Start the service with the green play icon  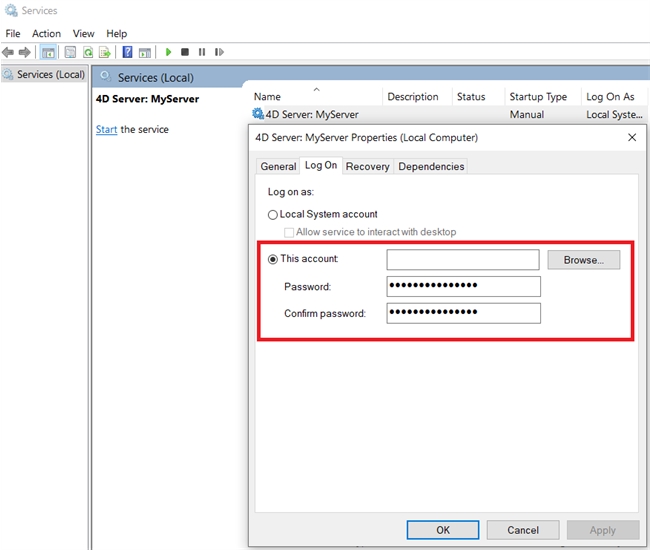point(168,52)
